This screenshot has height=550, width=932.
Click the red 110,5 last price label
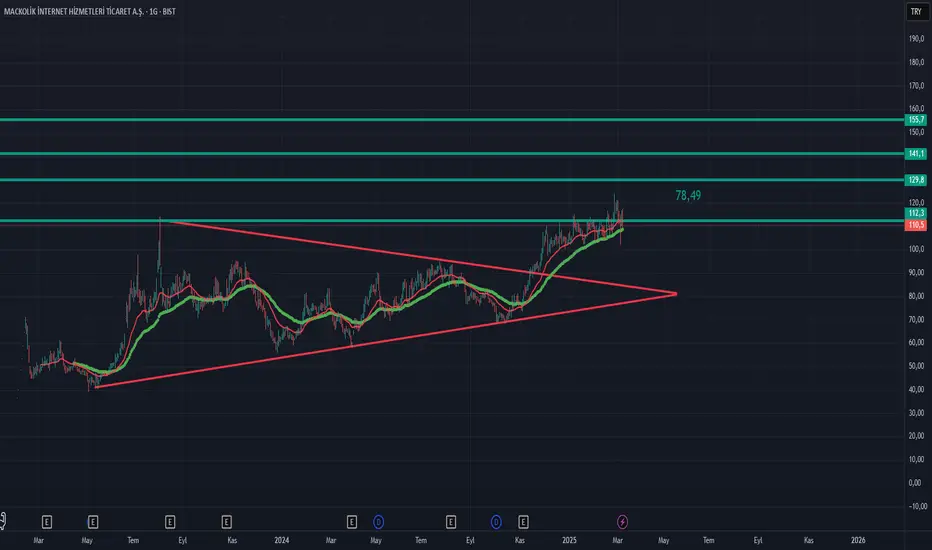pyautogui.click(x=916, y=225)
